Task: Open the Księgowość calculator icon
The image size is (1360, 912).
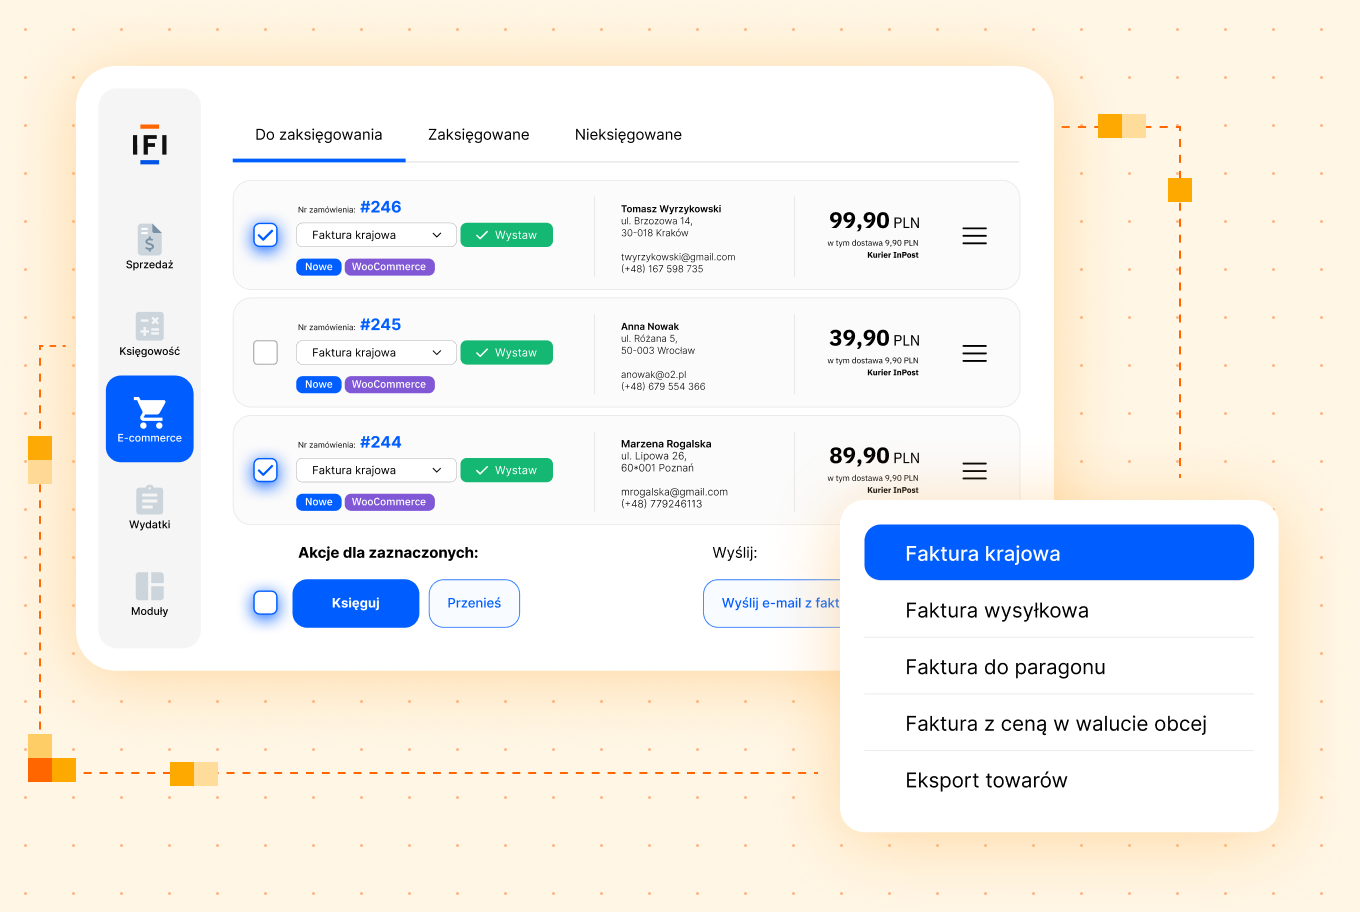Action: click(x=149, y=326)
